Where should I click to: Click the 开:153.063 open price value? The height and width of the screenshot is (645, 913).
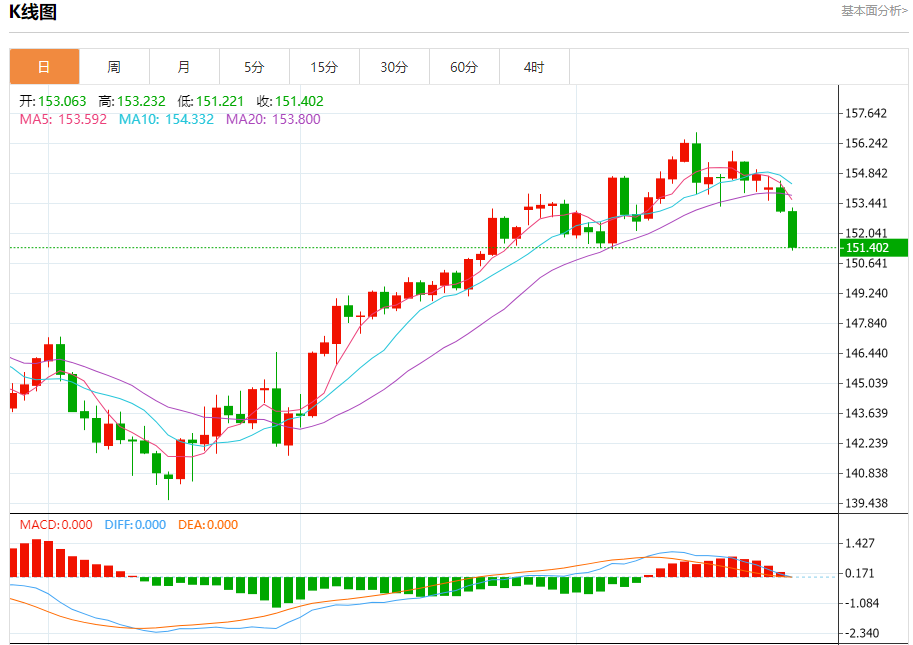(52, 101)
